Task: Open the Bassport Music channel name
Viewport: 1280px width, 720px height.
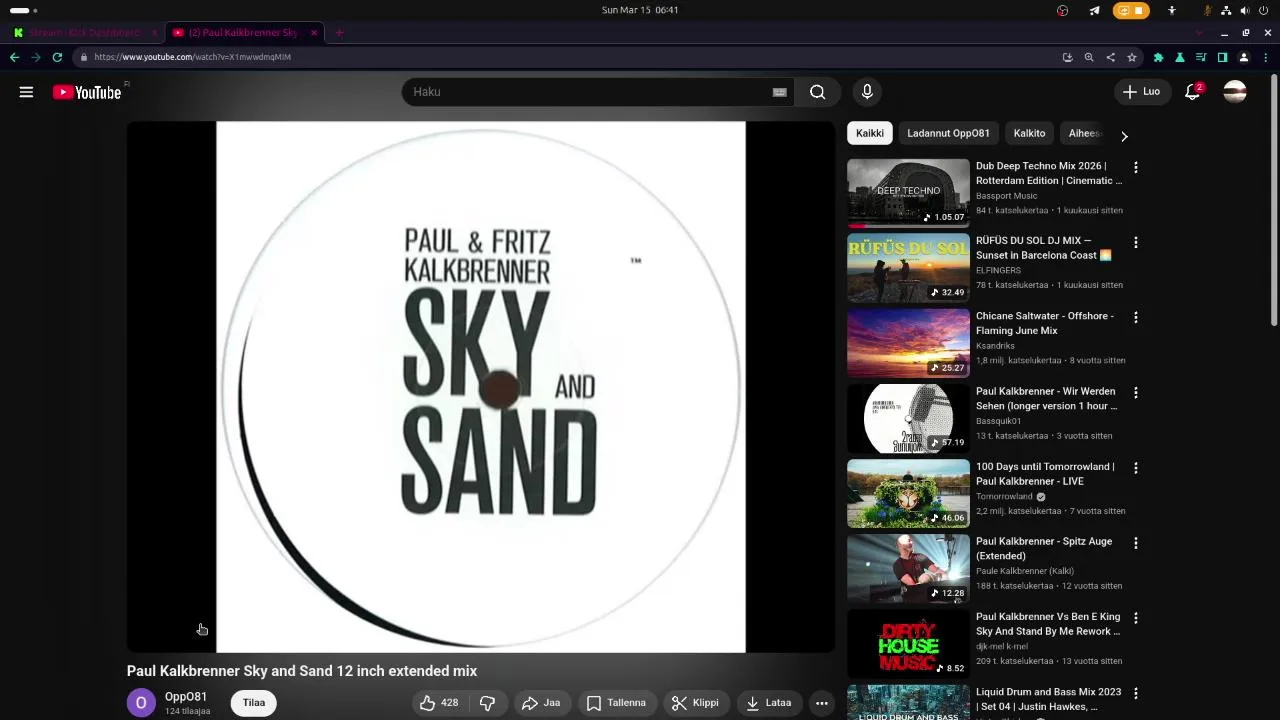Action: click(x=1006, y=196)
